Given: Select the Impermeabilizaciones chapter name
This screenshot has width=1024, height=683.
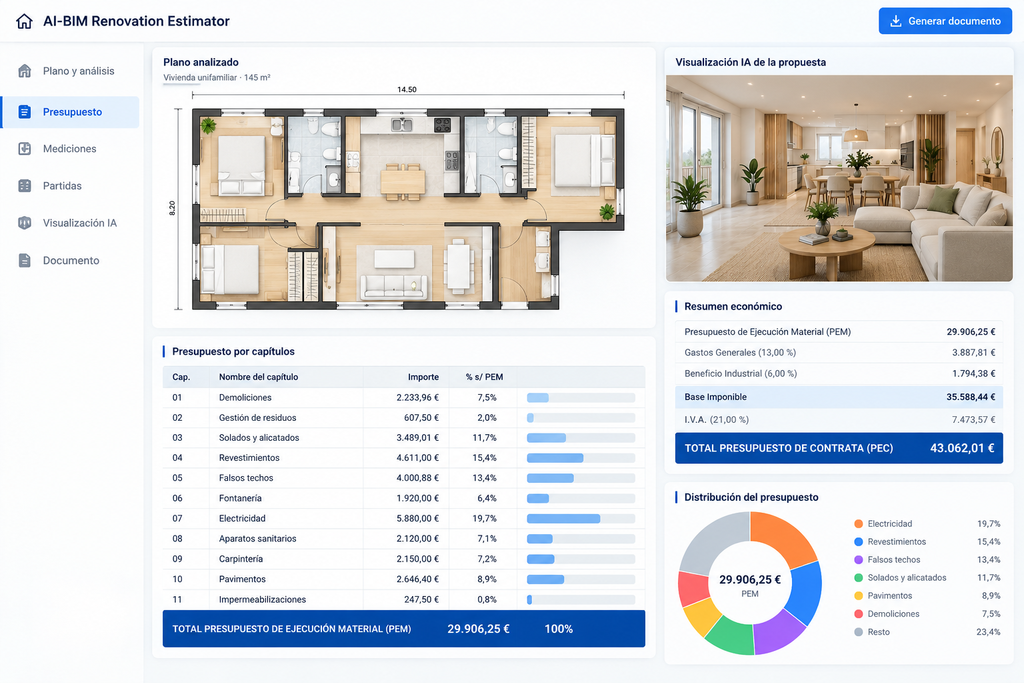Looking at the screenshot, I should (x=262, y=599).
